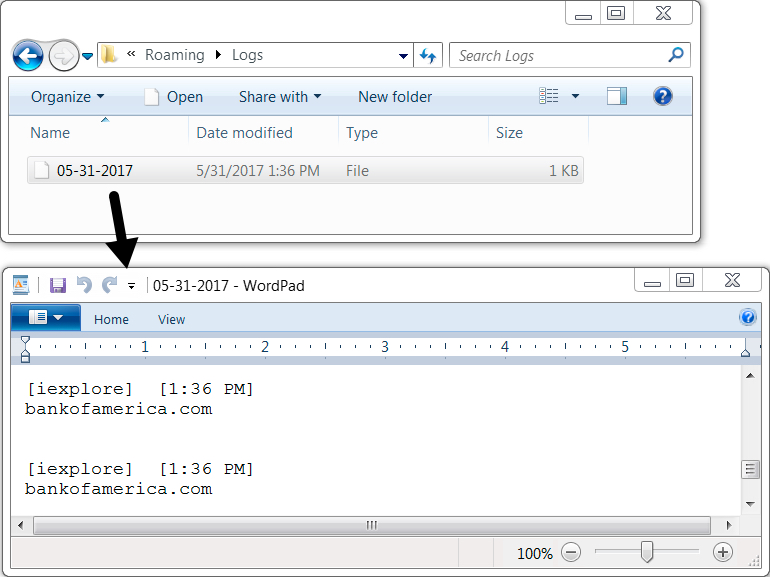Screen dimensions: 770x577
Task: Undo the last action in WordPad
Action: [84, 284]
